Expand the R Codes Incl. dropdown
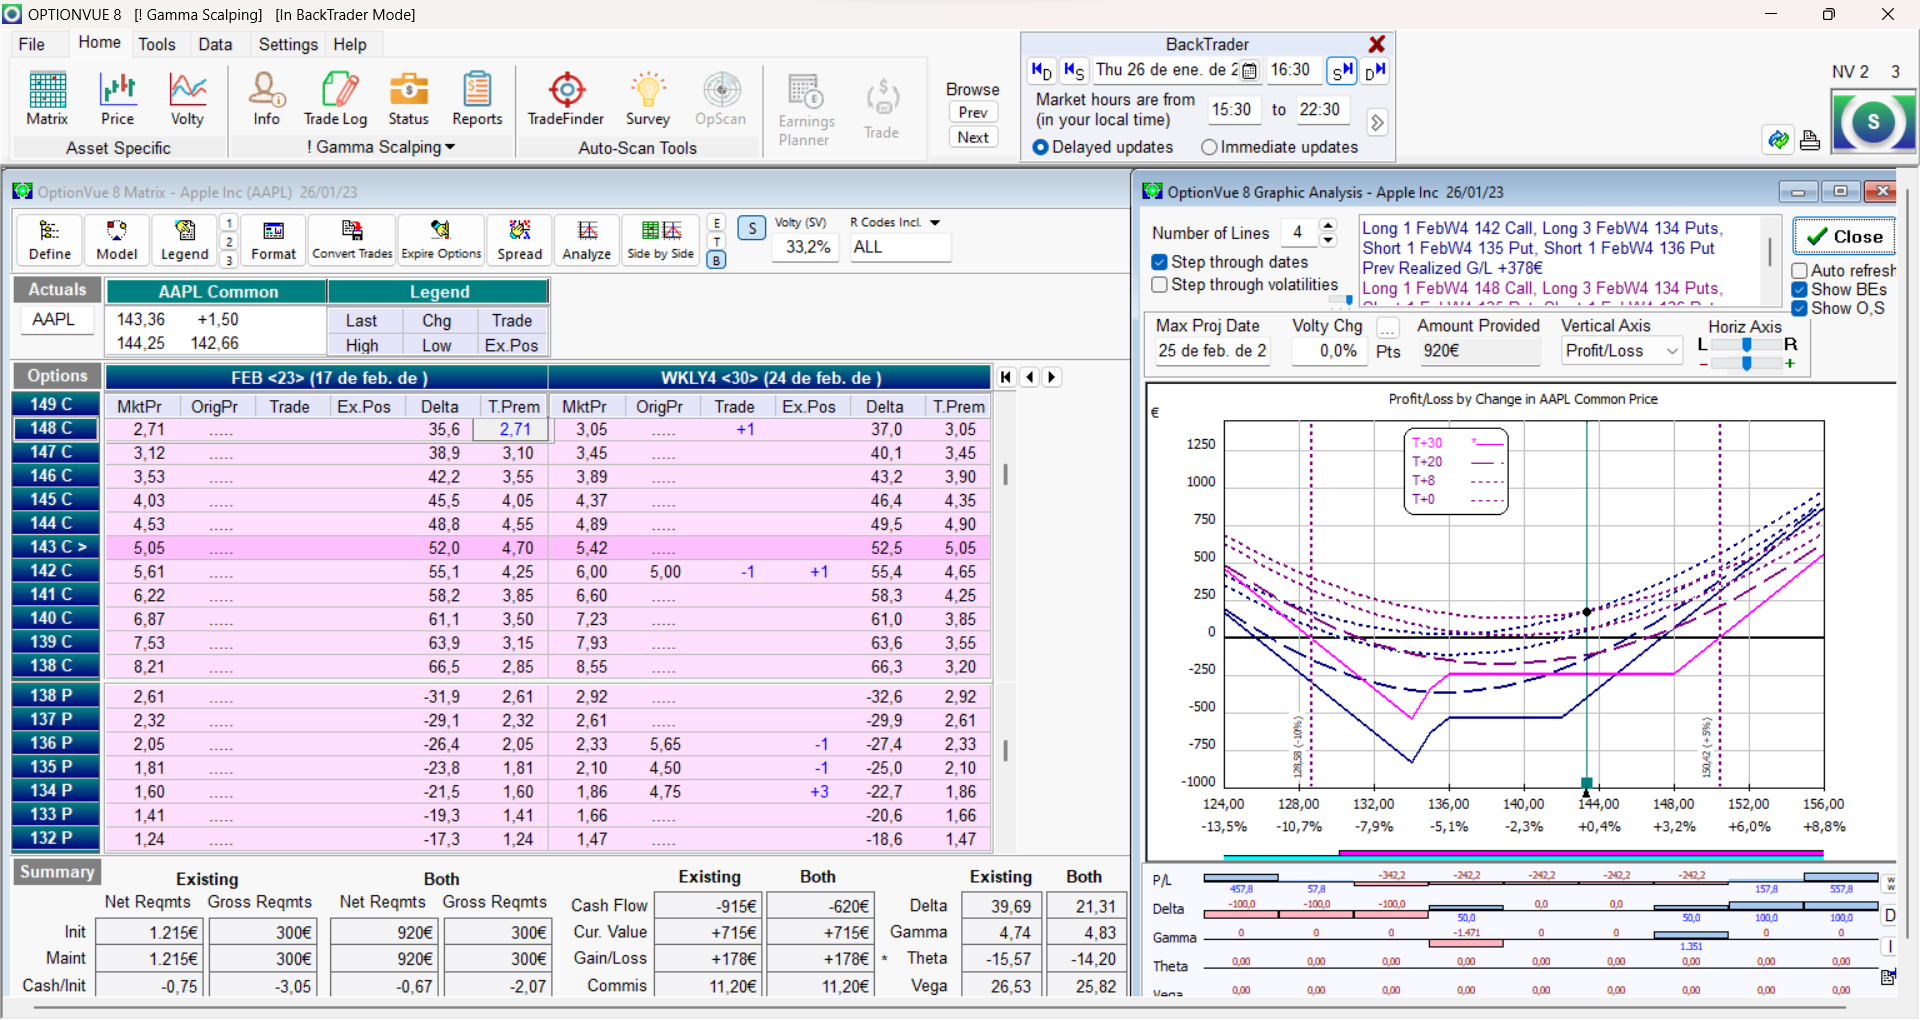The height and width of the screenshot is (1020, 1920). [934, 223]
